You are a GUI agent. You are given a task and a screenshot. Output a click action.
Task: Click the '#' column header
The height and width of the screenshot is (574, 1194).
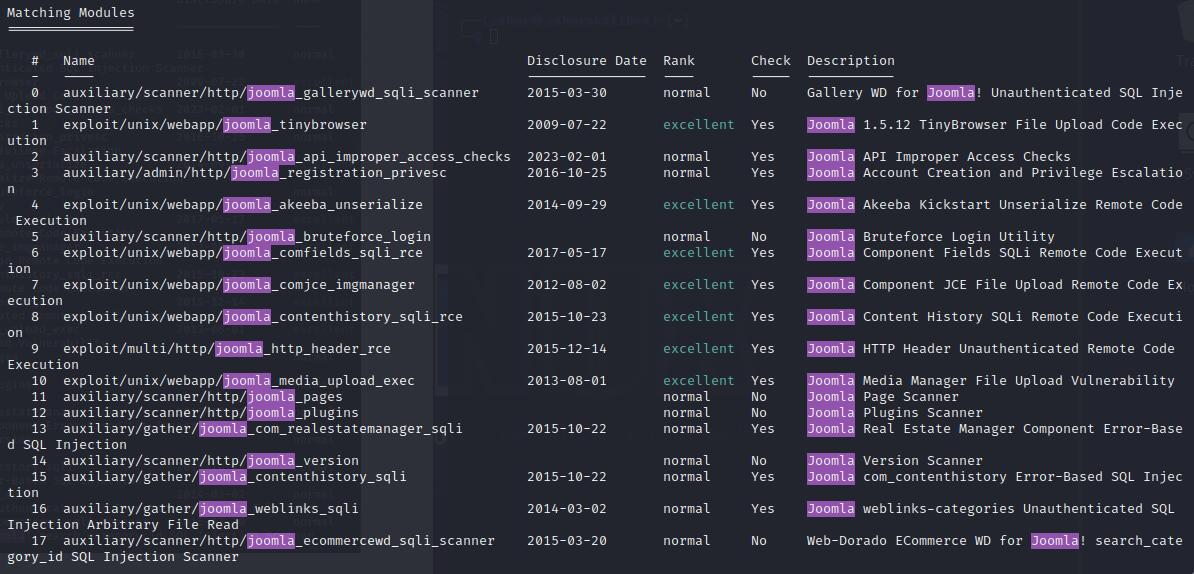tap(35, 61)
